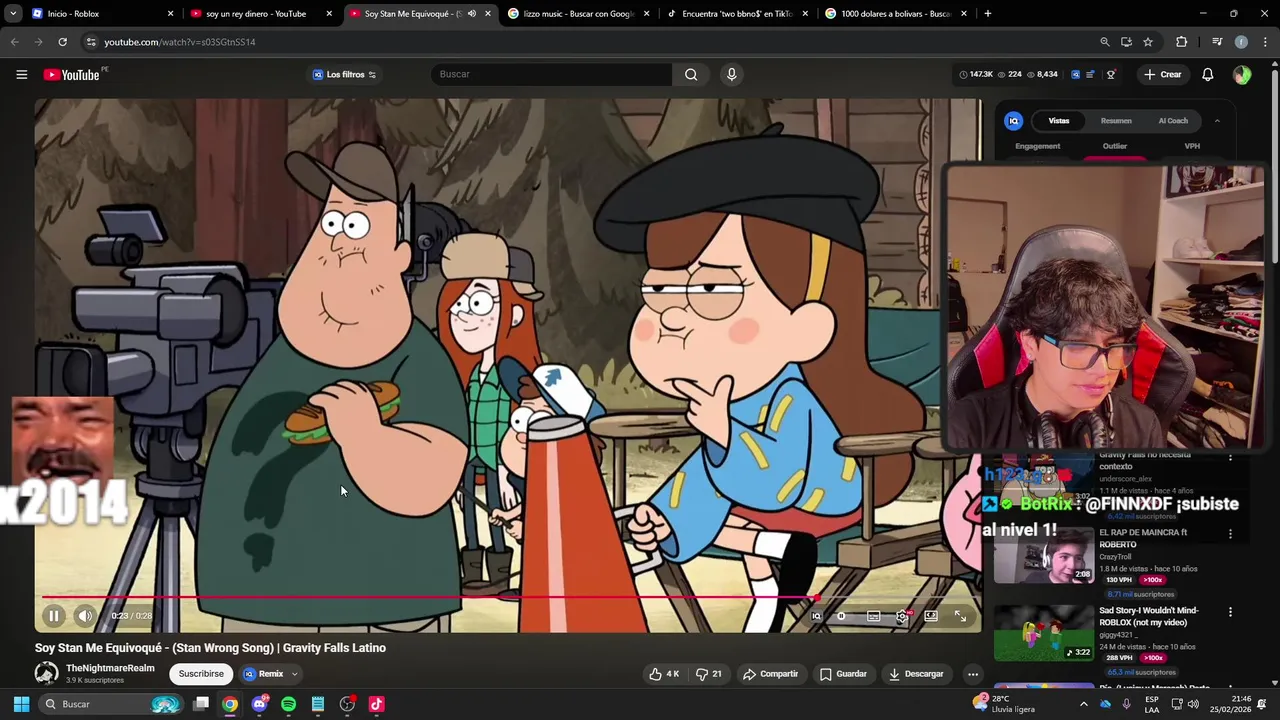Toggle autoplay switch in the player
Image resolution: width=1280 pixels, height=720 pixels.
coord(843,616)
